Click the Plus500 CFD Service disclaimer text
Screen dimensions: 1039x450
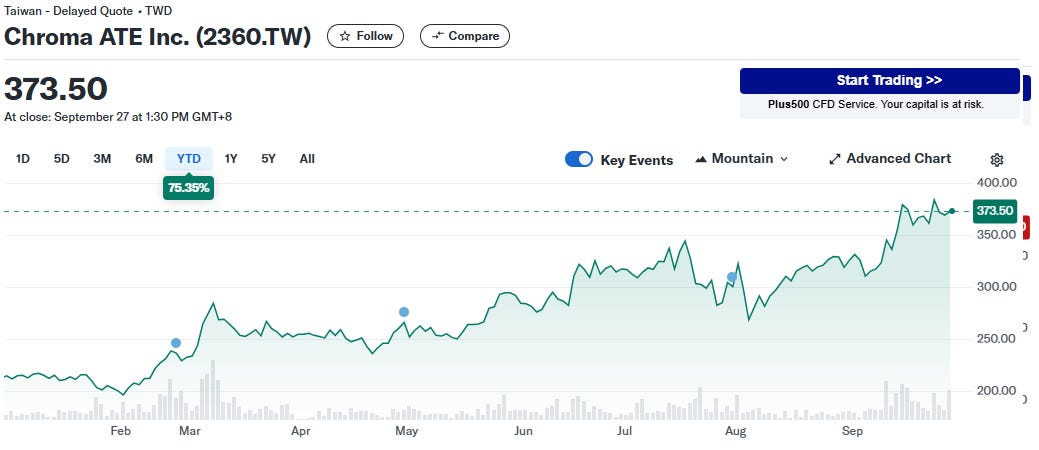pyautogui.click(x=876, y=105)
